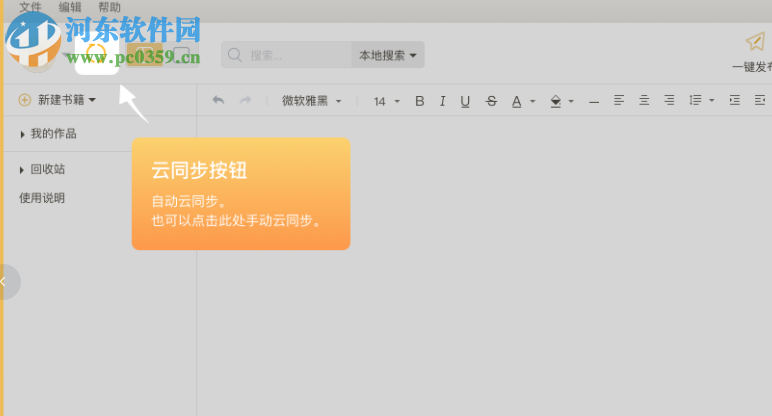This screenshot has height=416, width=772.
Task: Open the font size 14 dropdown
Action: [x=386, y=101]
